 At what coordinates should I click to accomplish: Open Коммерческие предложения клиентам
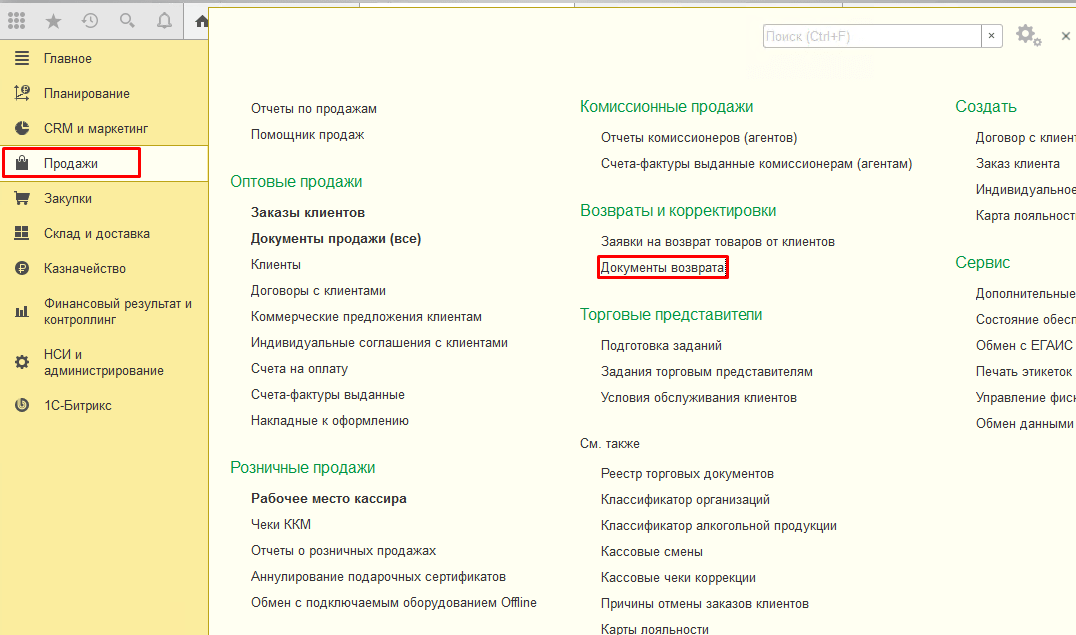(x=366, y=316)
